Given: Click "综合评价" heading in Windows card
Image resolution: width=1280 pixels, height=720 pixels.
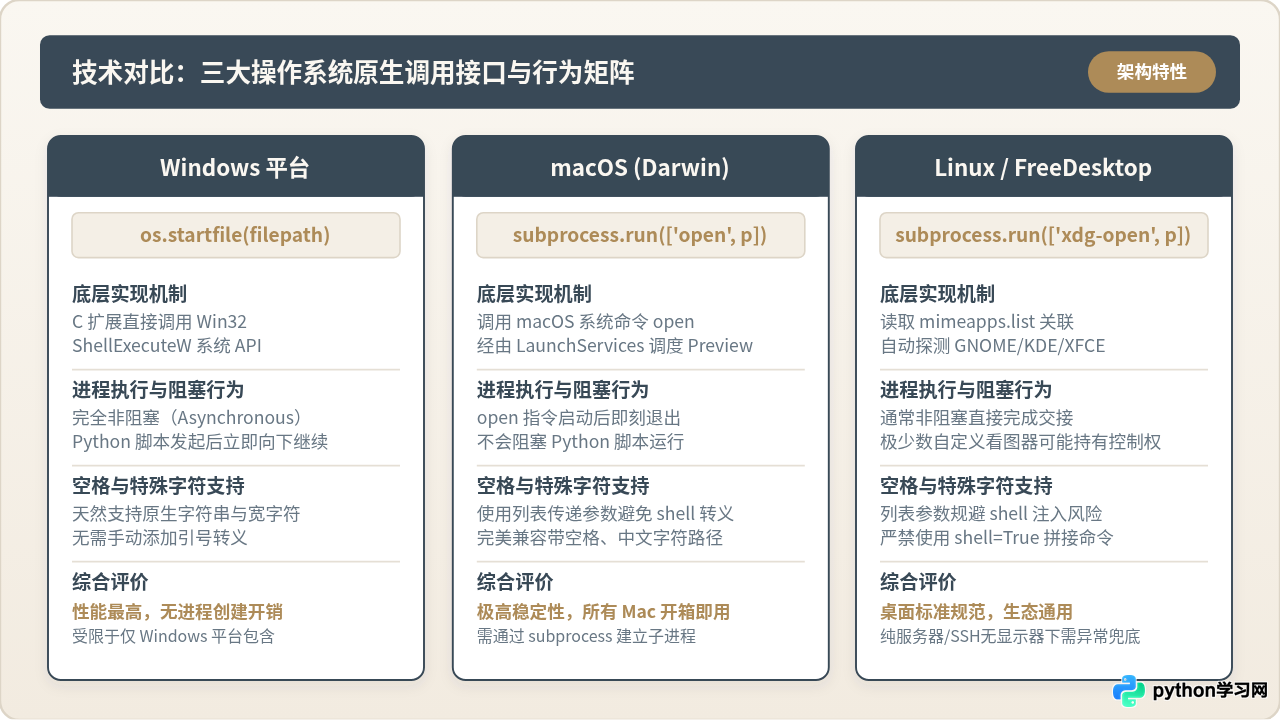Looking at the screenshot, I should (110, 582).
